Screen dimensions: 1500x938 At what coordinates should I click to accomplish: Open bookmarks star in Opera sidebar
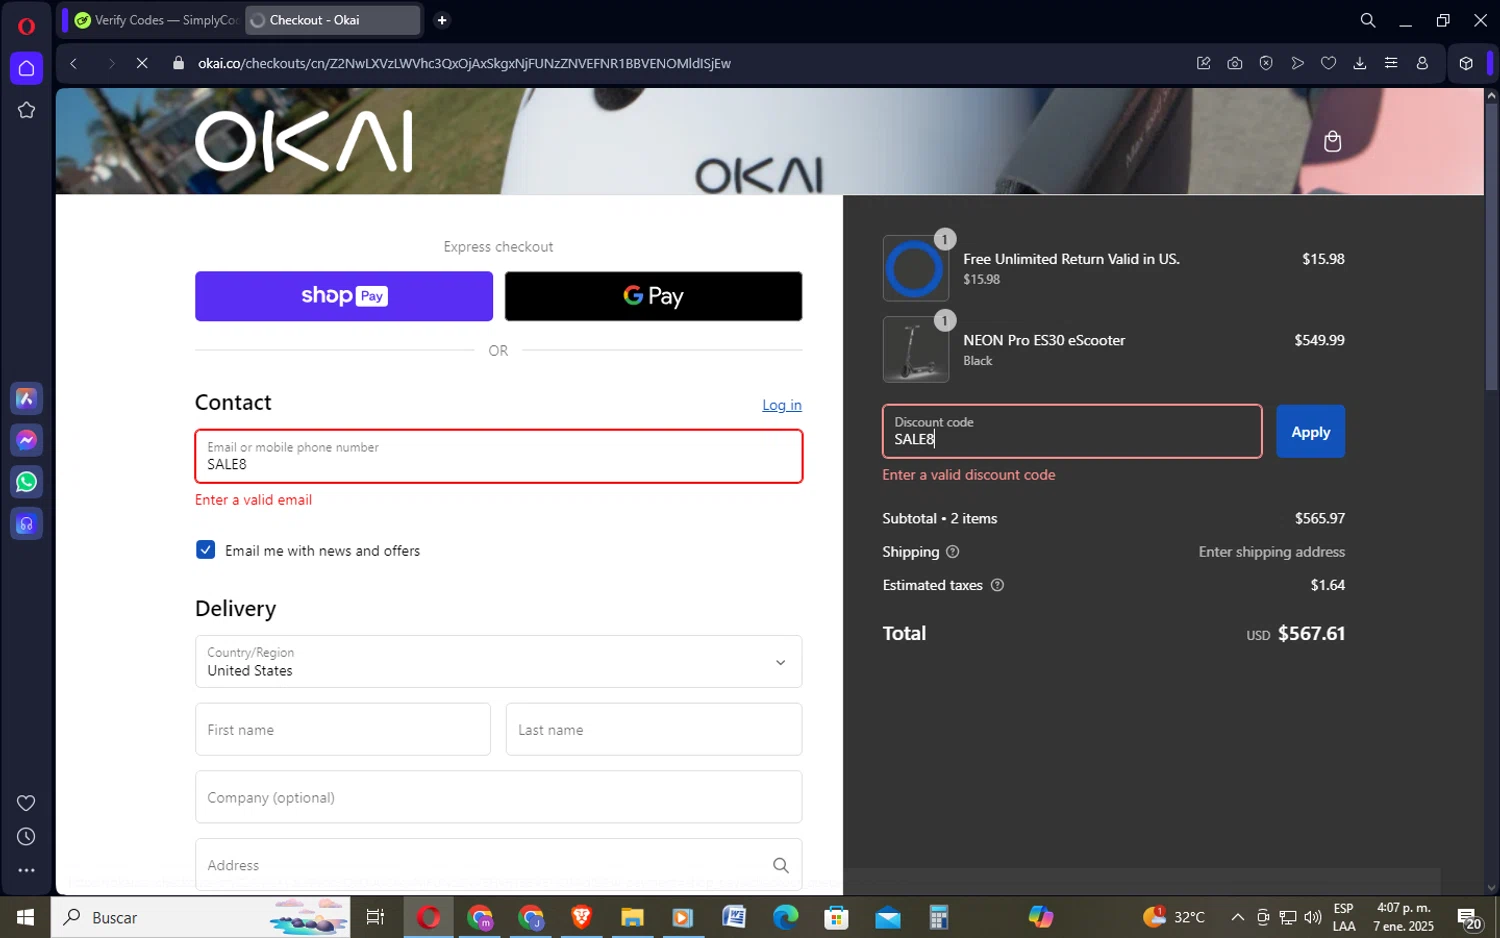tap(26, 110)
